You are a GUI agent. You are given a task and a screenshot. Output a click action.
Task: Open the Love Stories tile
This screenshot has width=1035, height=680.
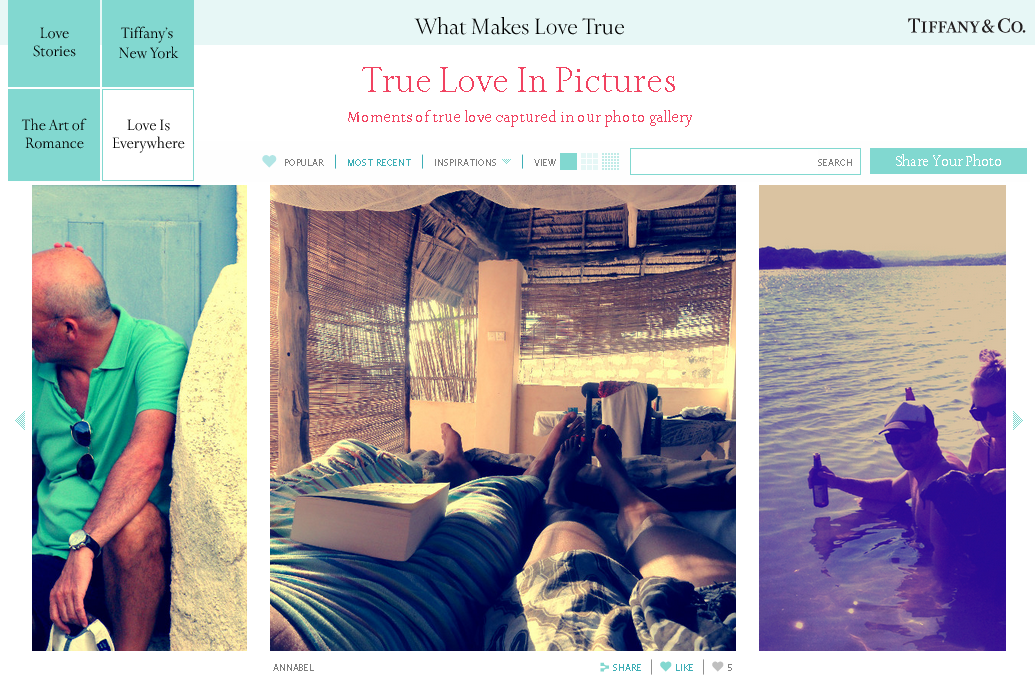(x=54, y=43)
